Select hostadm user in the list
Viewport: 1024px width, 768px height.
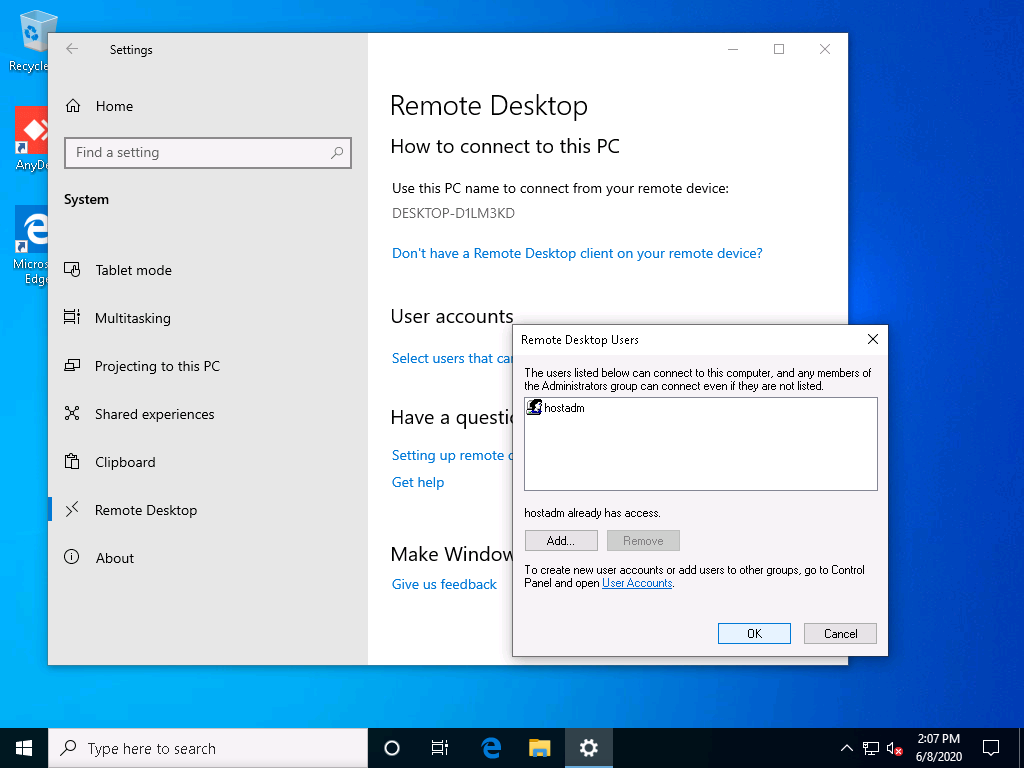coord(564,408)
